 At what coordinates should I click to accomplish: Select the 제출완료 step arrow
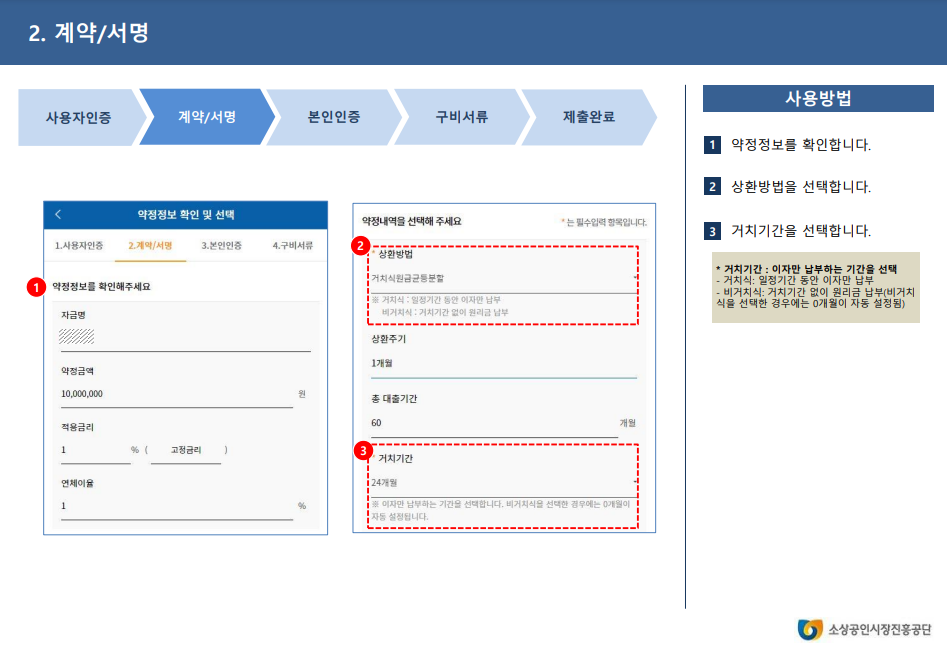(x=589, y=117)
